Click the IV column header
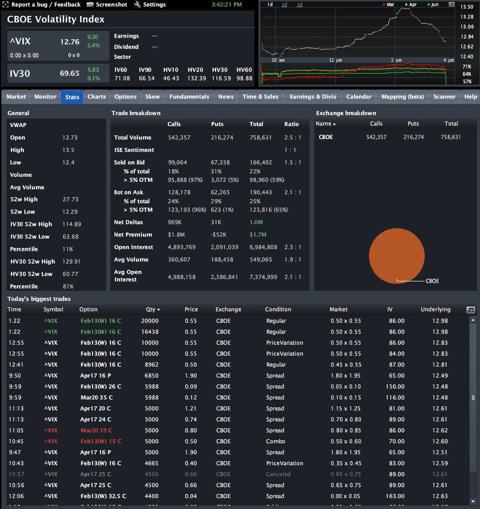 coord(390,309)
